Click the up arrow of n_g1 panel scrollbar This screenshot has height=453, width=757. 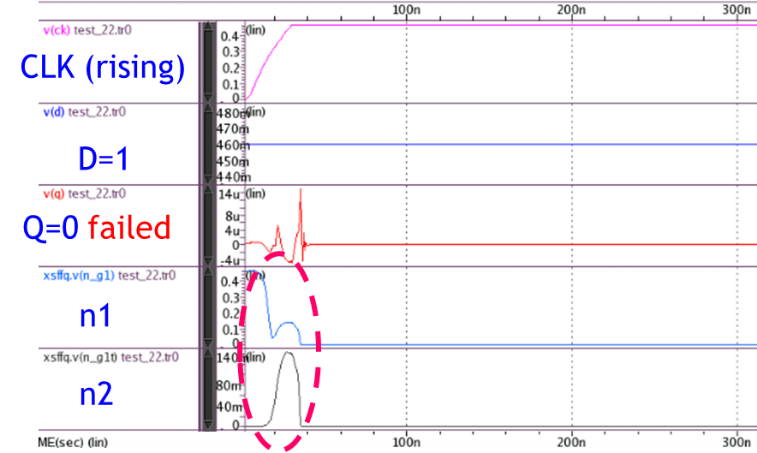tap(208, 272)
